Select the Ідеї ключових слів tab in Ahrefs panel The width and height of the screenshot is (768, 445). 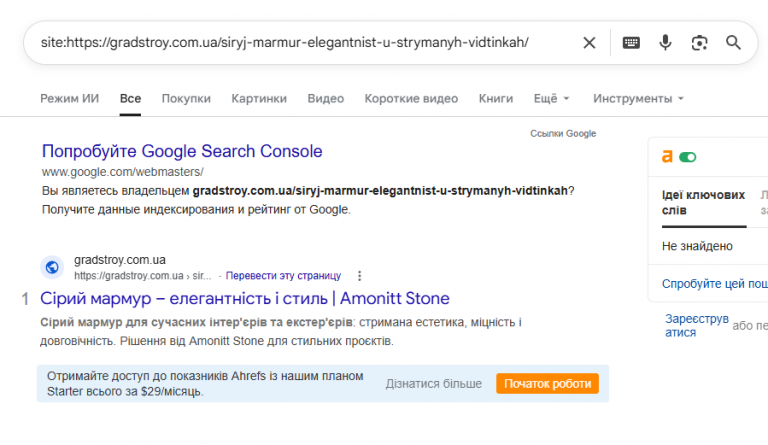[703, 203]
